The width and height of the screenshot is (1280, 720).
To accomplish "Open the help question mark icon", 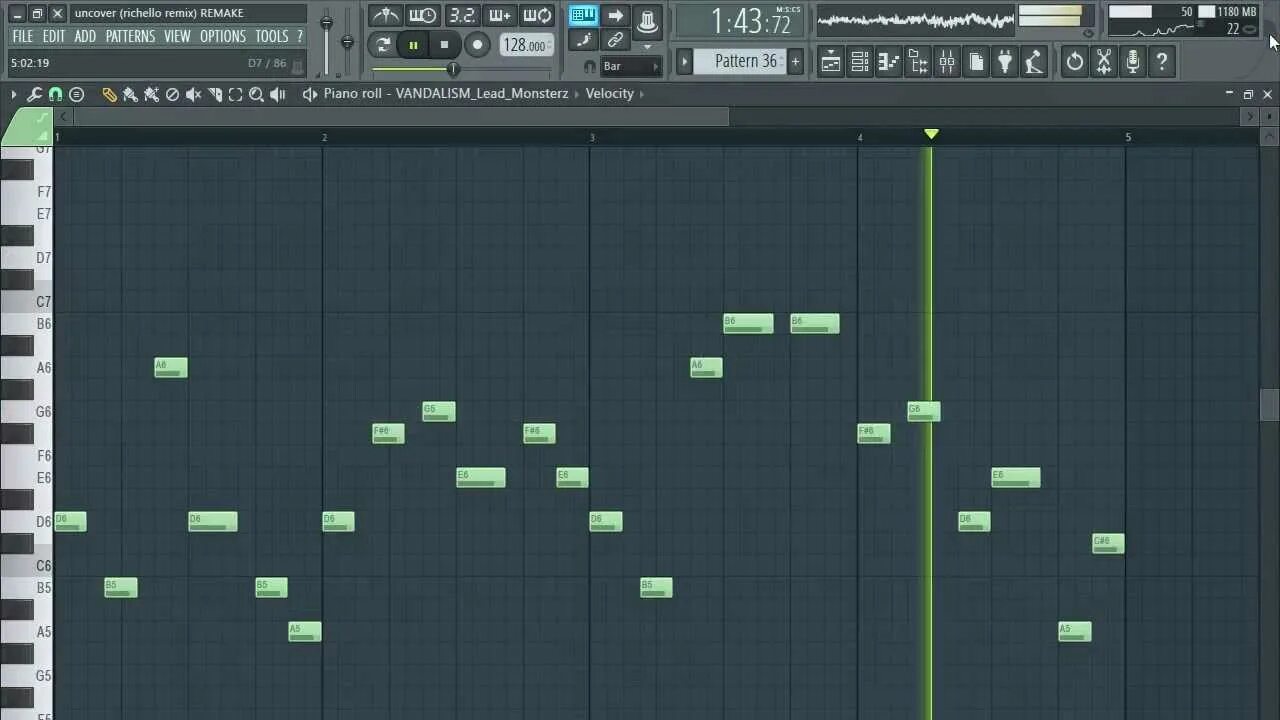I will (x=1161, y=62).
